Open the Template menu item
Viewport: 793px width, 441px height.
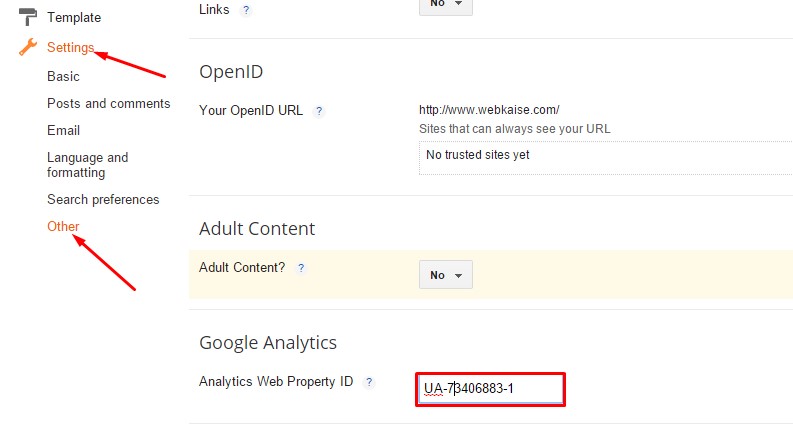point(74,18)
